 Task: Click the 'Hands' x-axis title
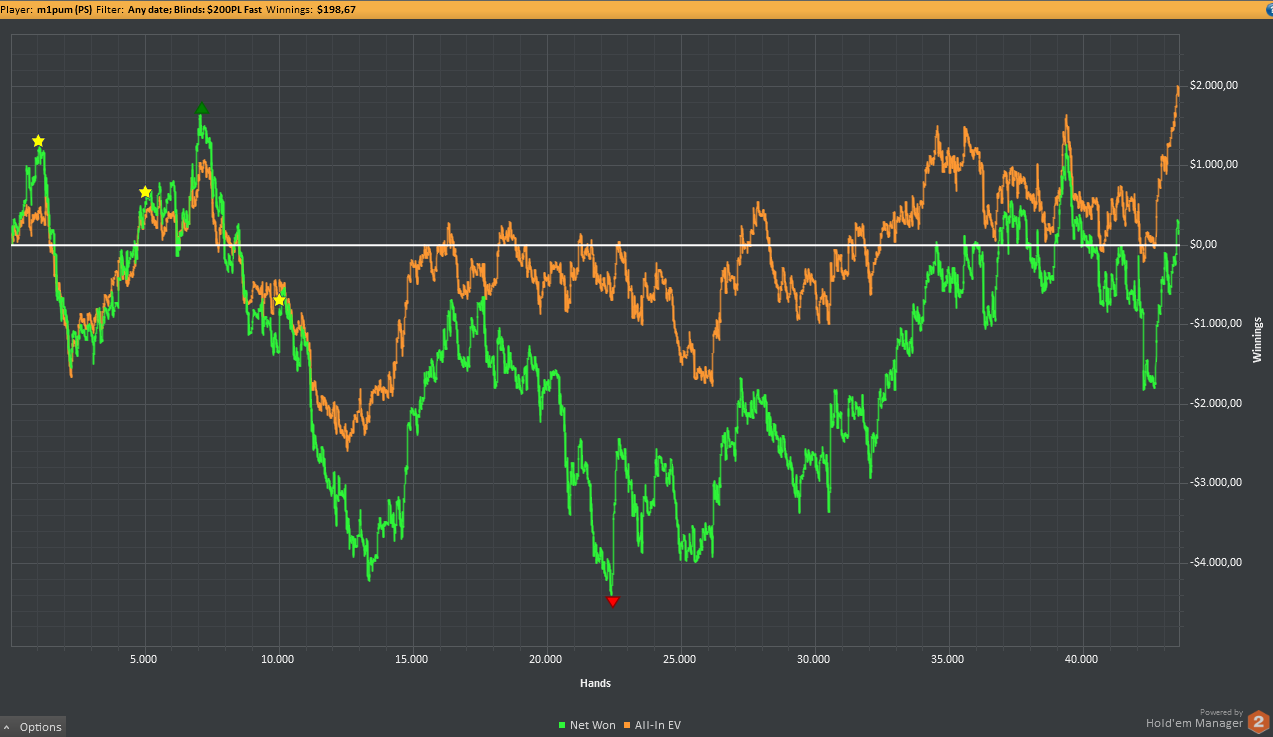[595, 684]
